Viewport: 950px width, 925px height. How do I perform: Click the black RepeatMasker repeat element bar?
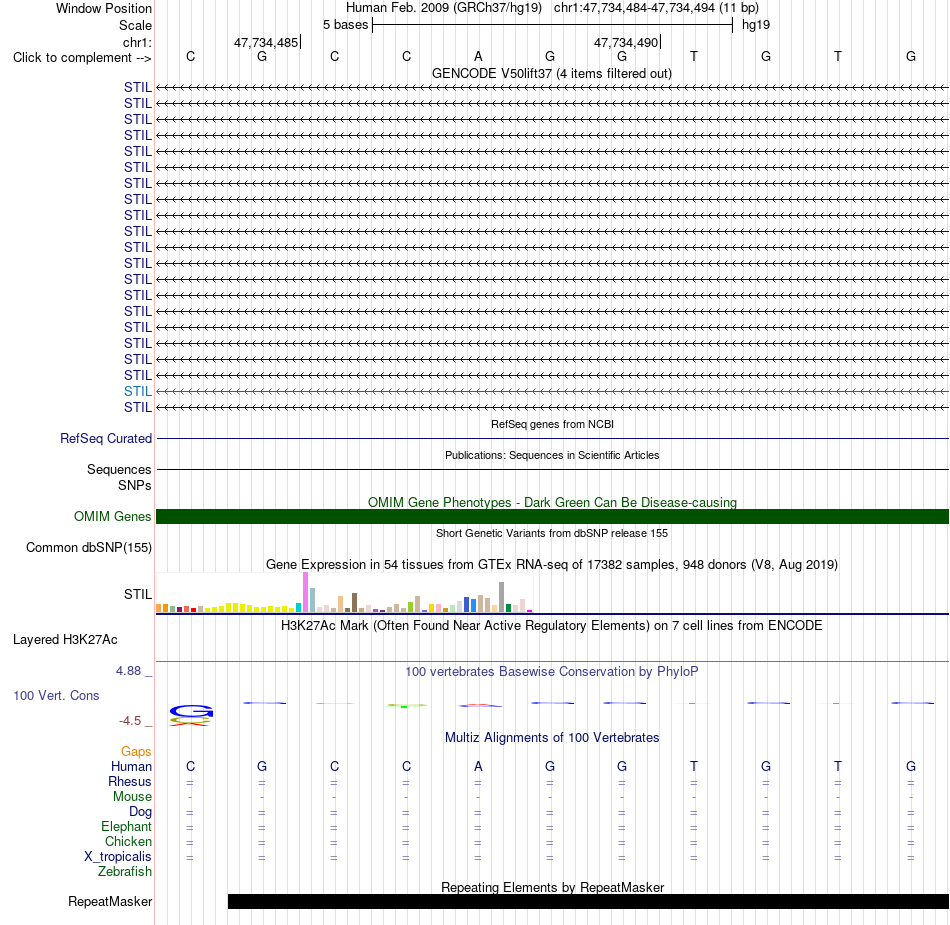[x=588, y=901]
